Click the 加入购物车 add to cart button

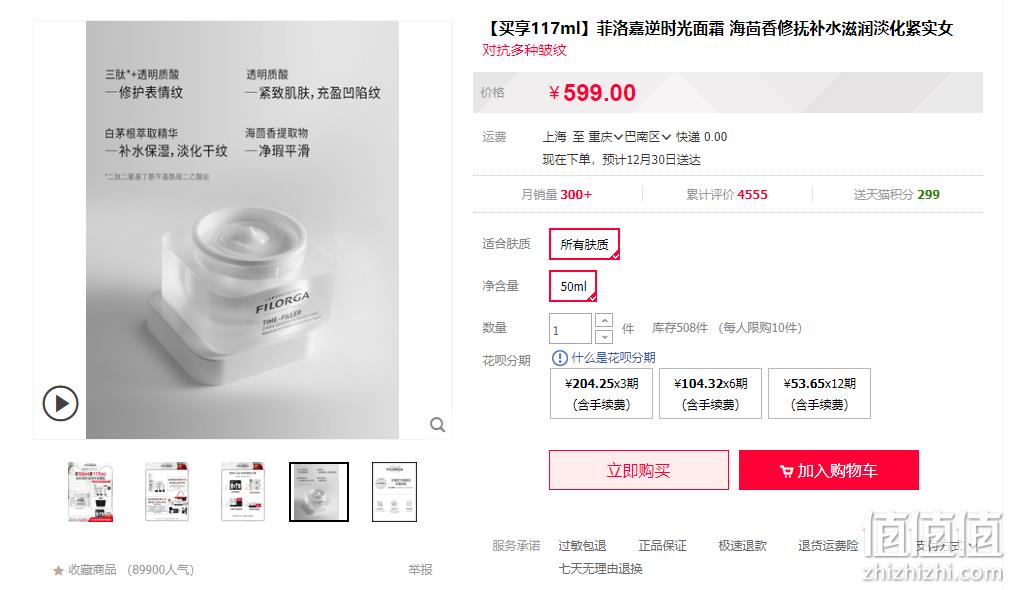pyautogui.click(x=829, y=470)
